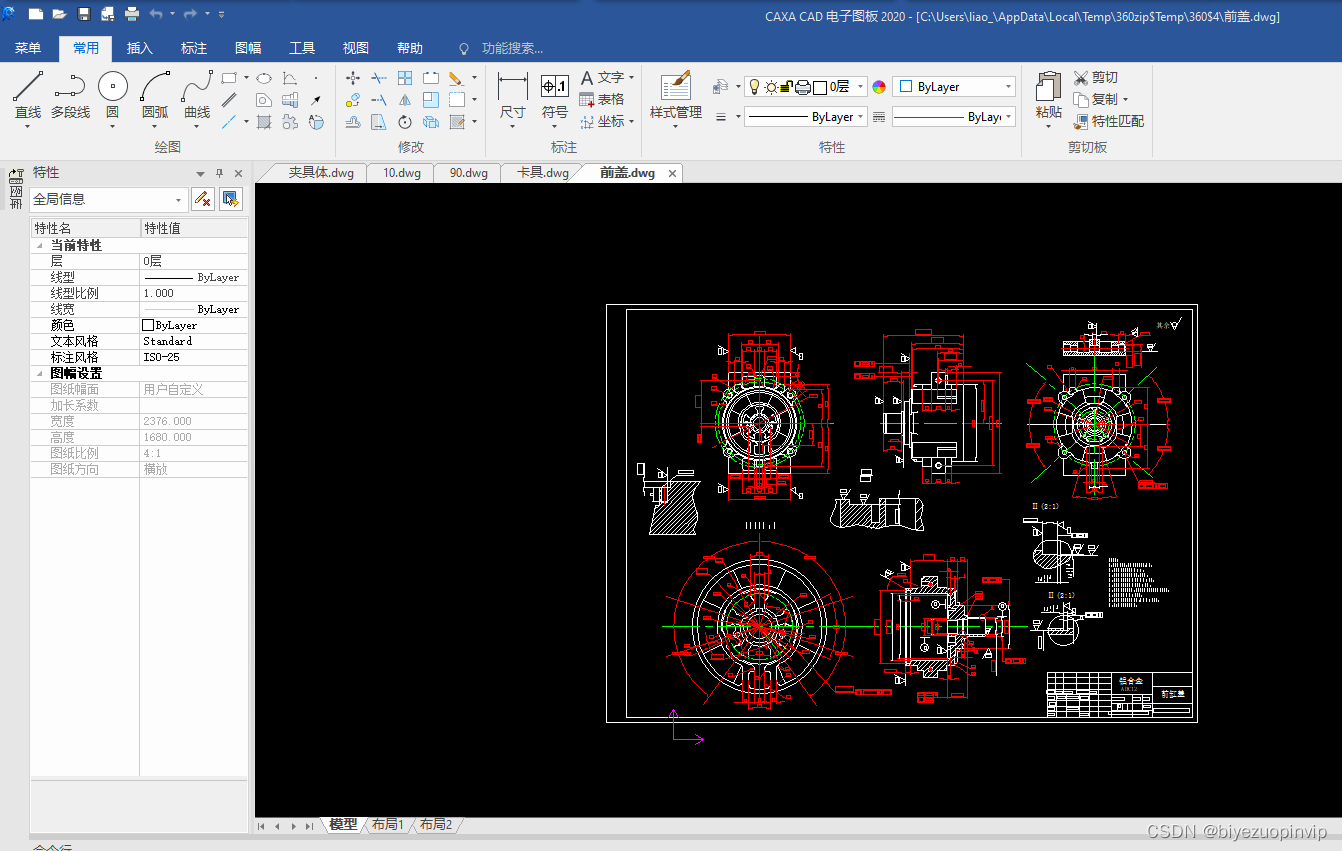Click the 文本风格 value Standard

(x=193, y=341)
